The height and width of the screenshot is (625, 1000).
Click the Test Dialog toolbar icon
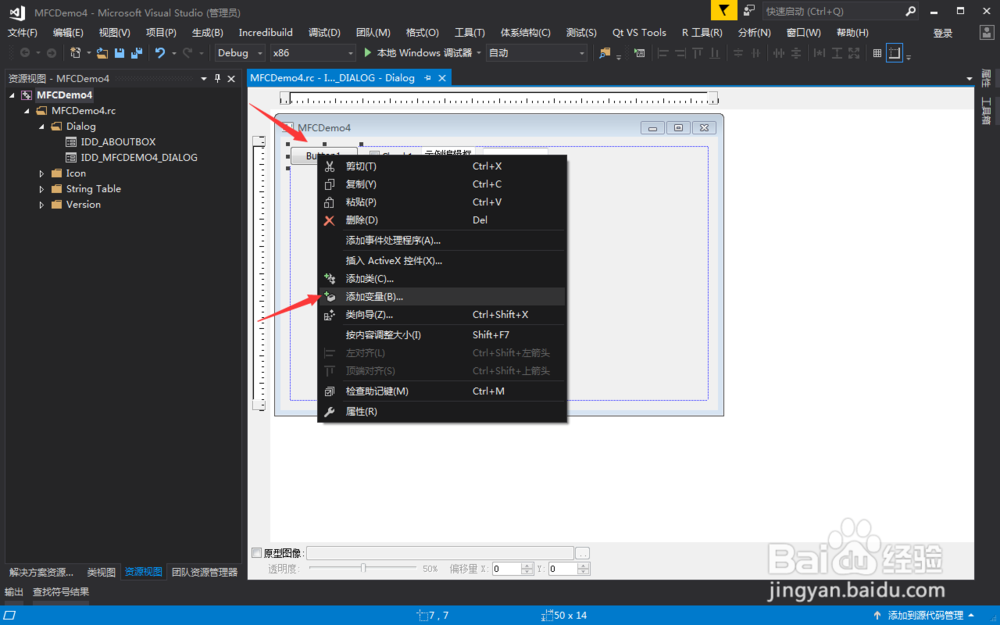[x=639, y=53]
